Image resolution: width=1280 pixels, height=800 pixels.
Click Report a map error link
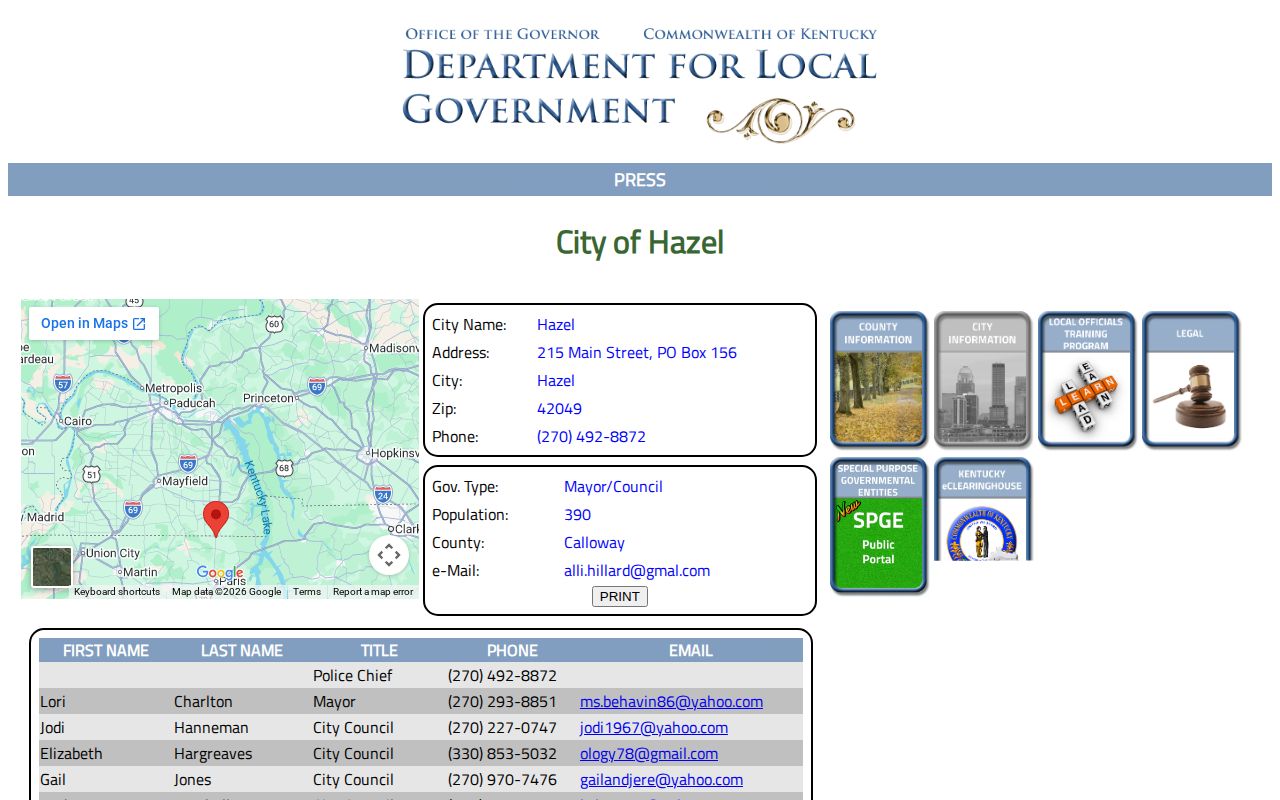point(373,592)
